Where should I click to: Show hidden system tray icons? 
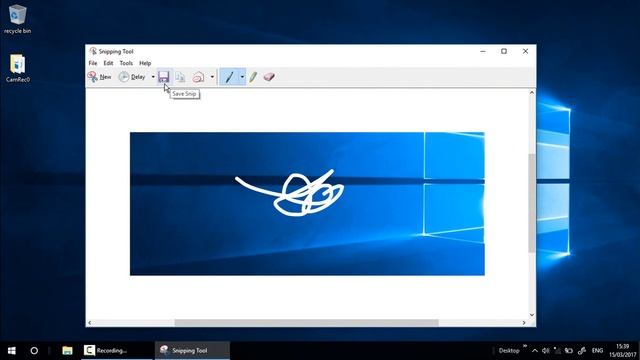pos(535,351)
